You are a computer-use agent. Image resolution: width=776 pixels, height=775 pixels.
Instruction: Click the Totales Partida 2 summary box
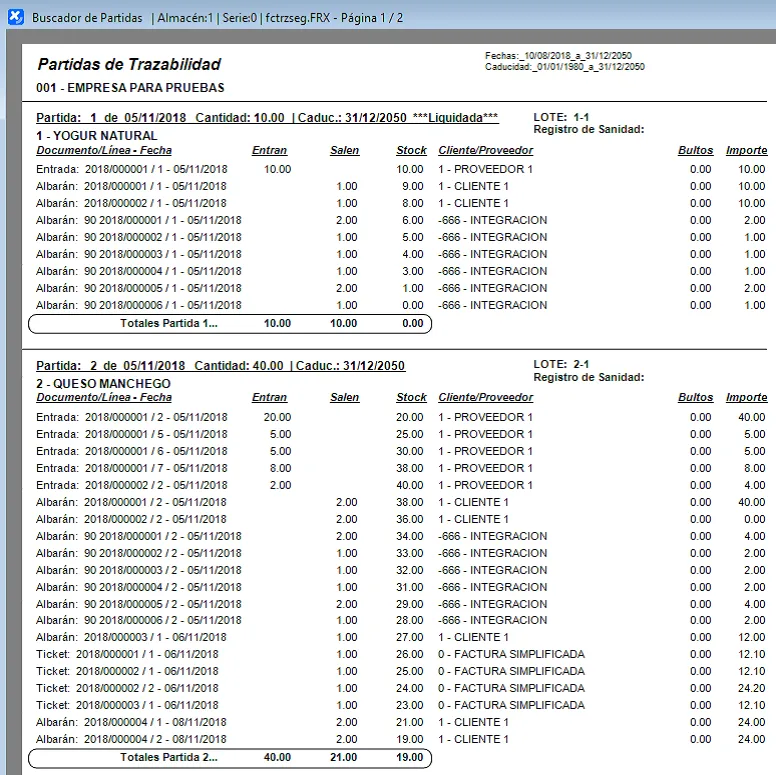[230, 758]
